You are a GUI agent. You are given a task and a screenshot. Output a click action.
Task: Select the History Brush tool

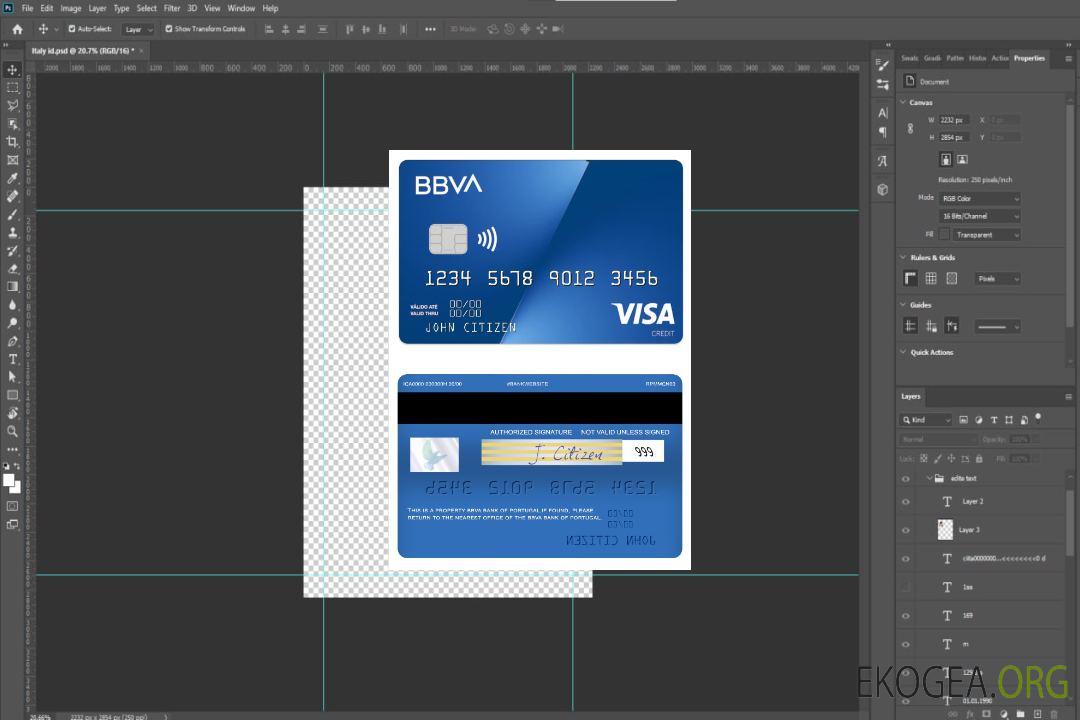pyautogui.click(x=12, y=250)
